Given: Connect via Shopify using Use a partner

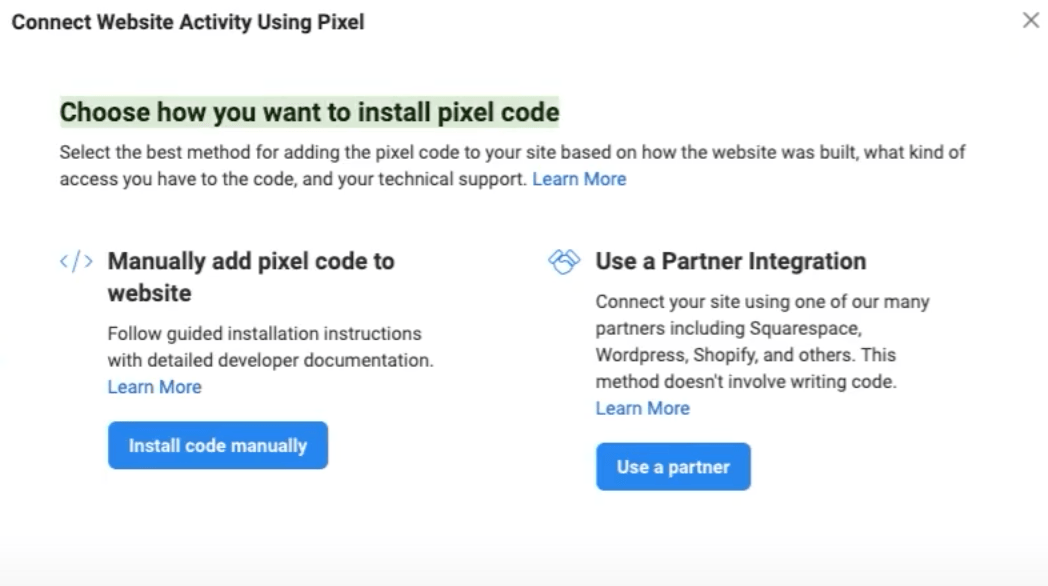Looking at the screenshot, I should 673,466.
